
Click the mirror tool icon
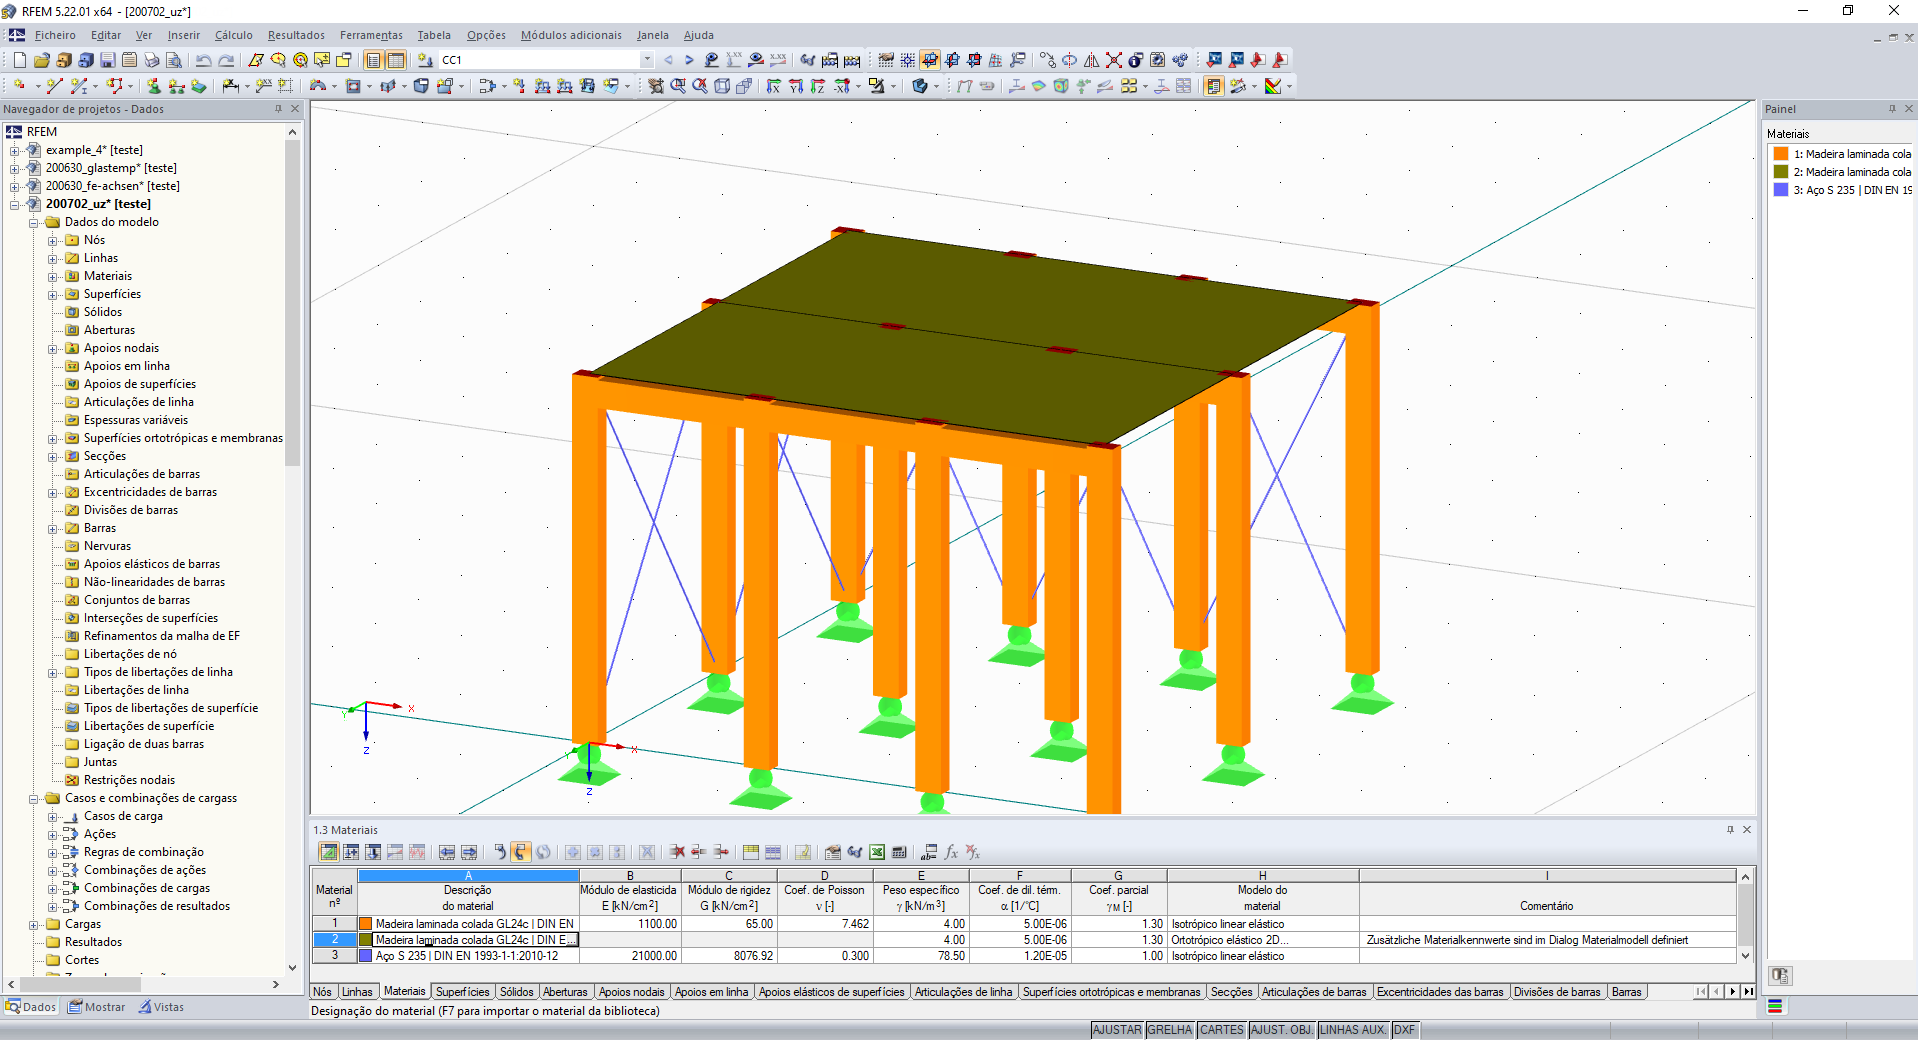1092,60
